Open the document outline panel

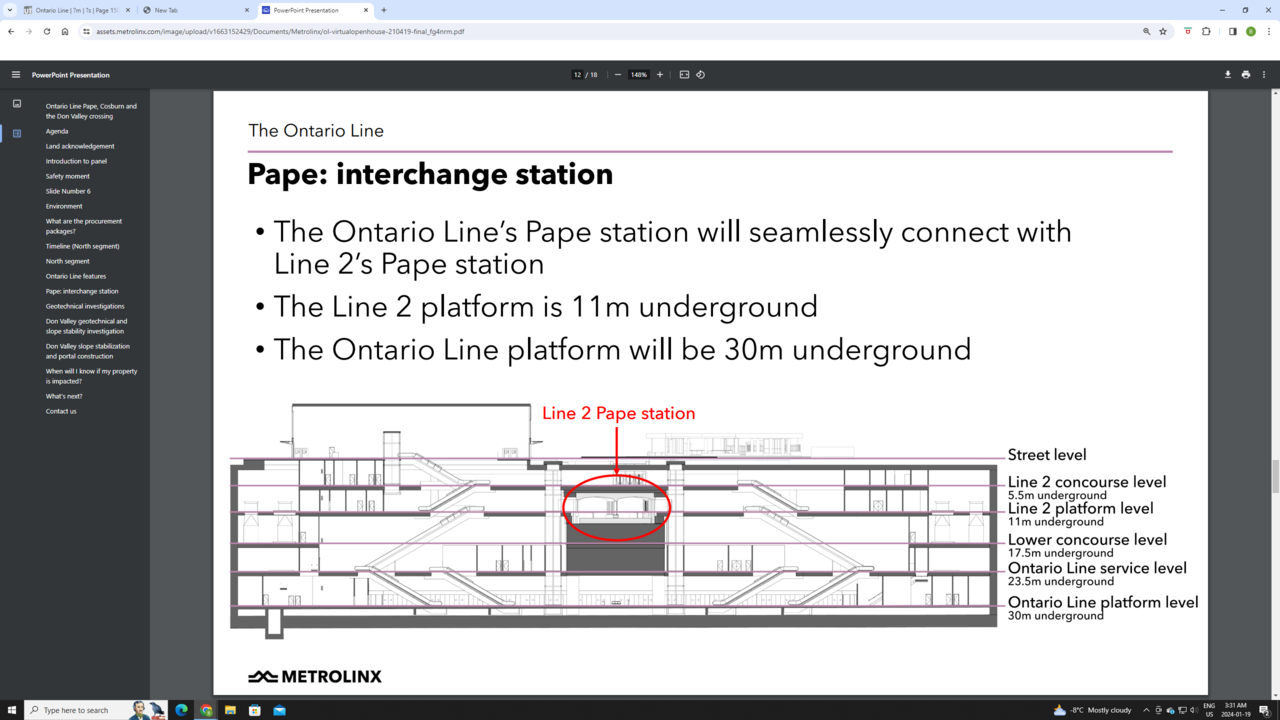(x=16, y=133)
